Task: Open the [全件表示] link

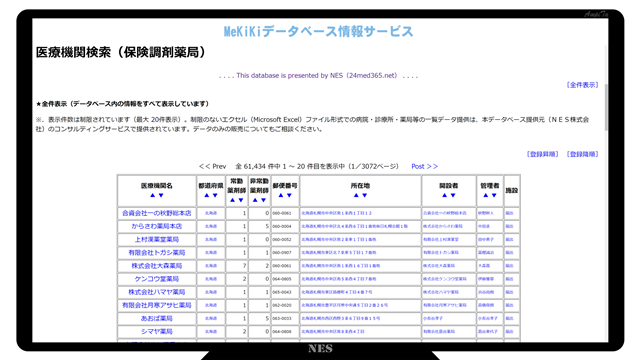Action: click(x=582, y=85)
